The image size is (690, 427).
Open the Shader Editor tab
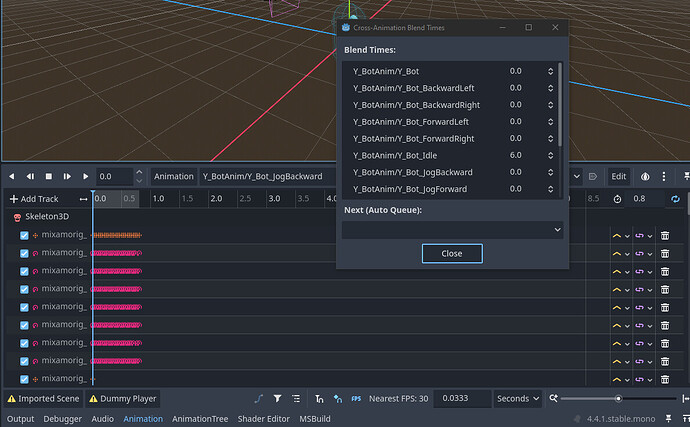[x=264, y=419]
